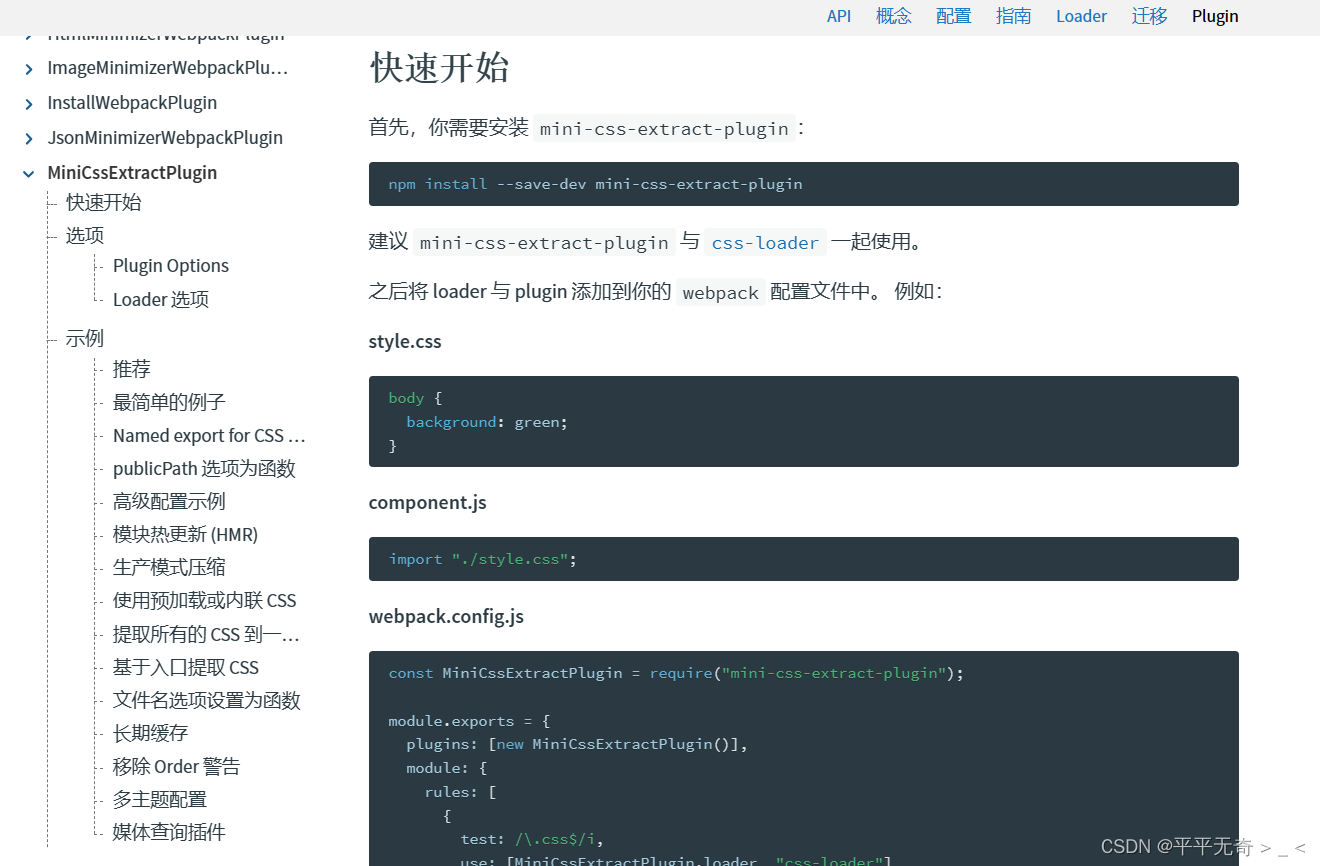Select Plugin Options under 选项
The width and height of the screenshot is (1320, 866).
tap(170, 265)
